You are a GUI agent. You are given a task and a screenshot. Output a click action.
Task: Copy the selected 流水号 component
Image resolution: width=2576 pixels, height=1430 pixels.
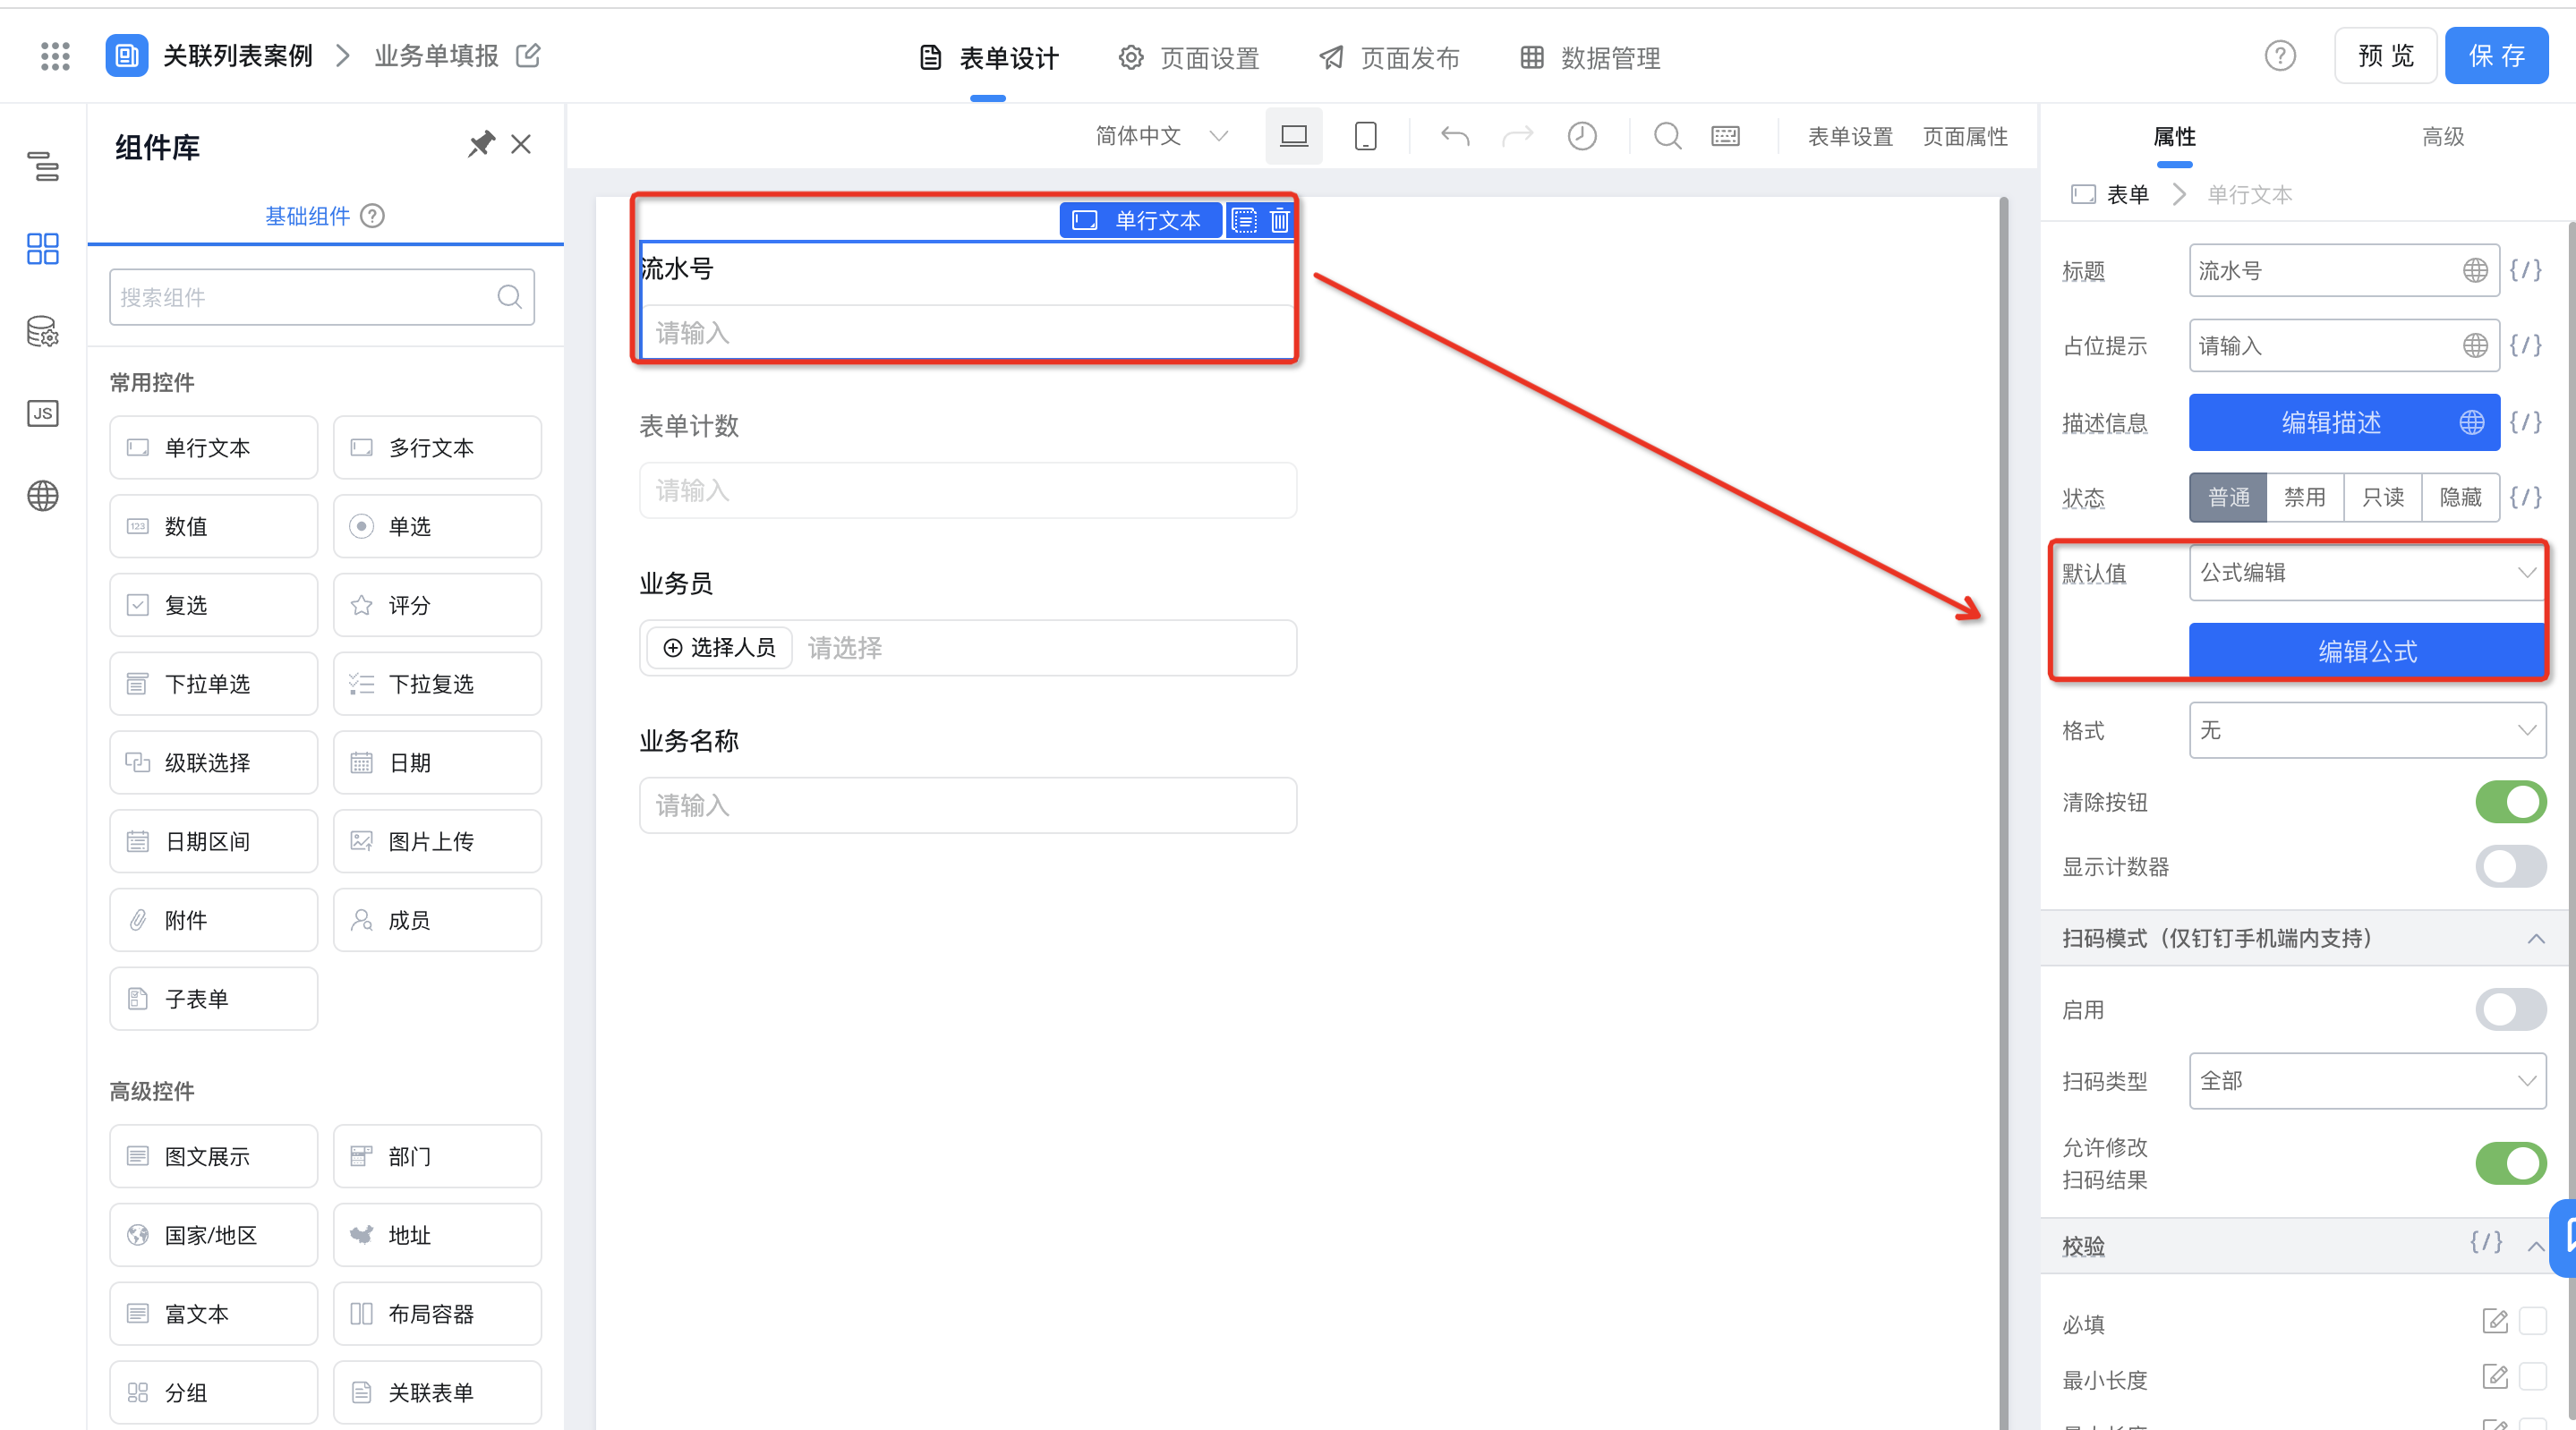[x=1244, y=221]
